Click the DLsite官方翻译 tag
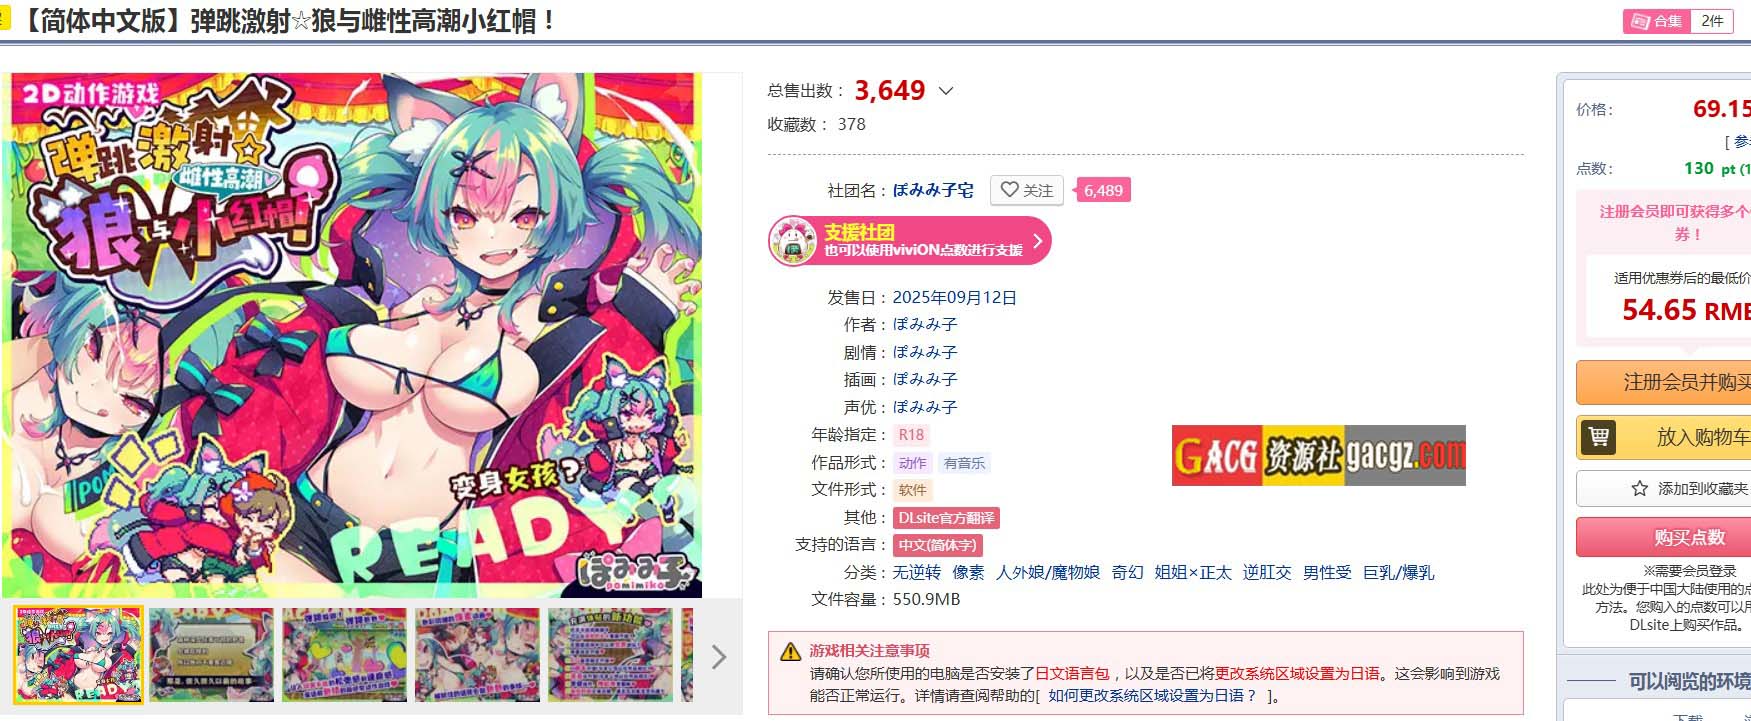Image resolution: width=1751 pixels, height=721 pixels. point(946,518)
